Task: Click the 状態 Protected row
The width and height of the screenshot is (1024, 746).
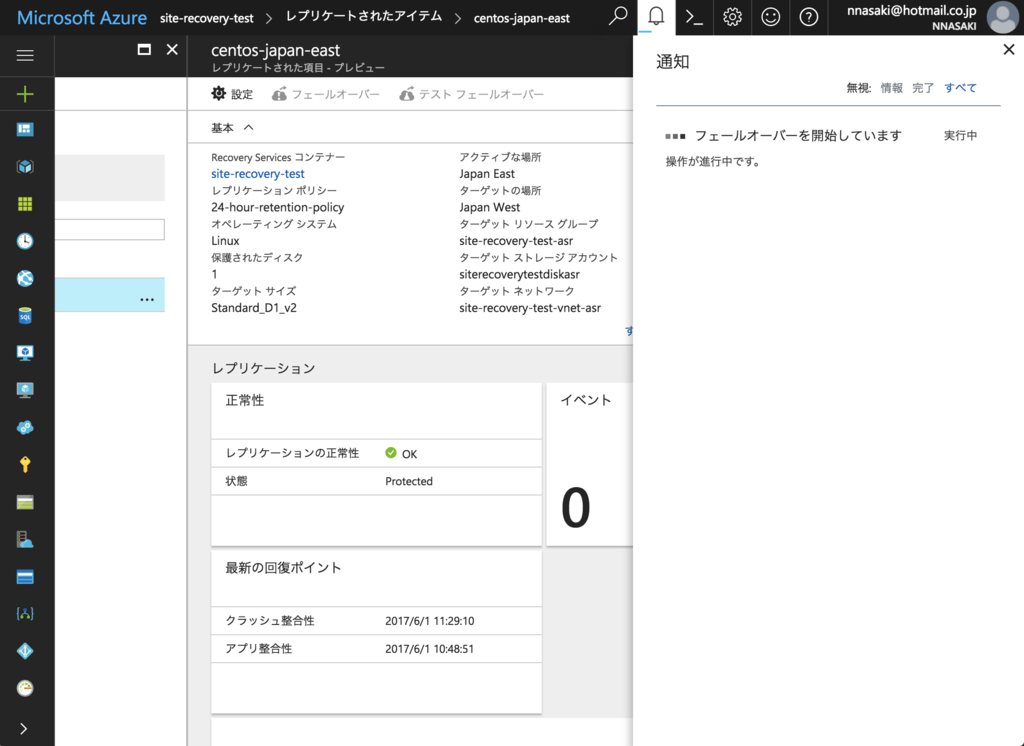Action: (x=376, y=481)
